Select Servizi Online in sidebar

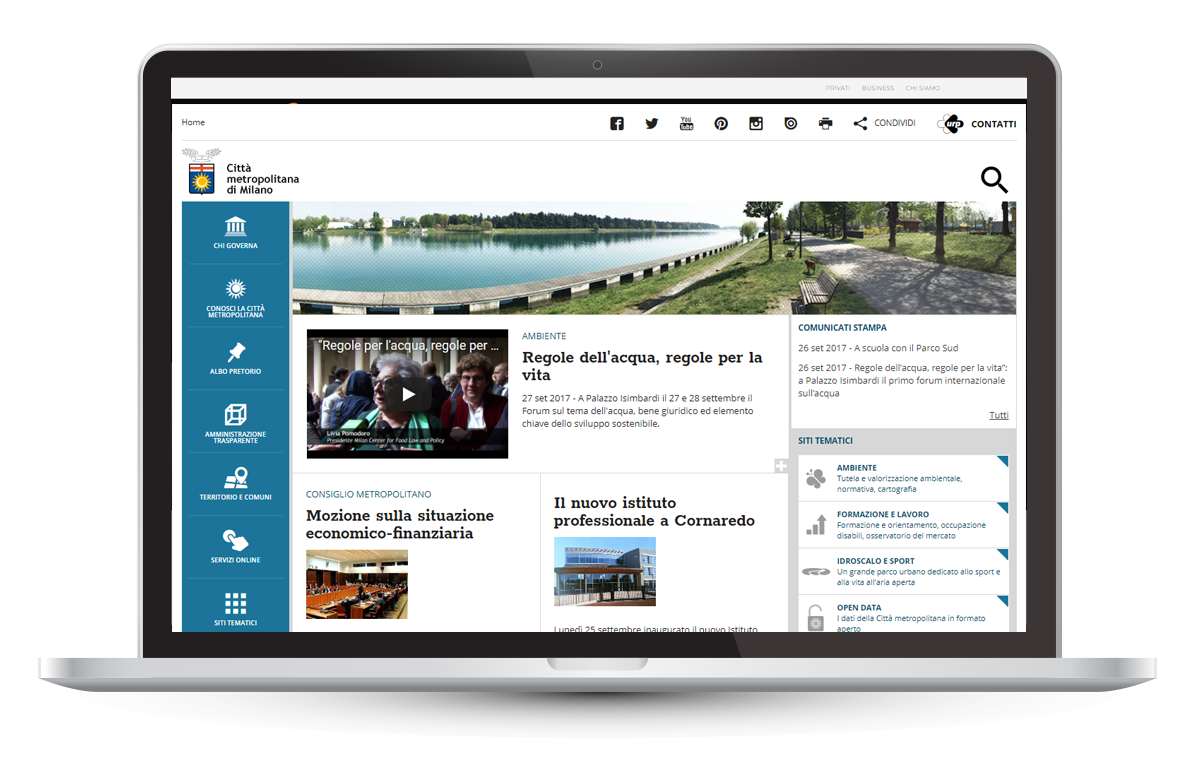click(x=235, y=546)
